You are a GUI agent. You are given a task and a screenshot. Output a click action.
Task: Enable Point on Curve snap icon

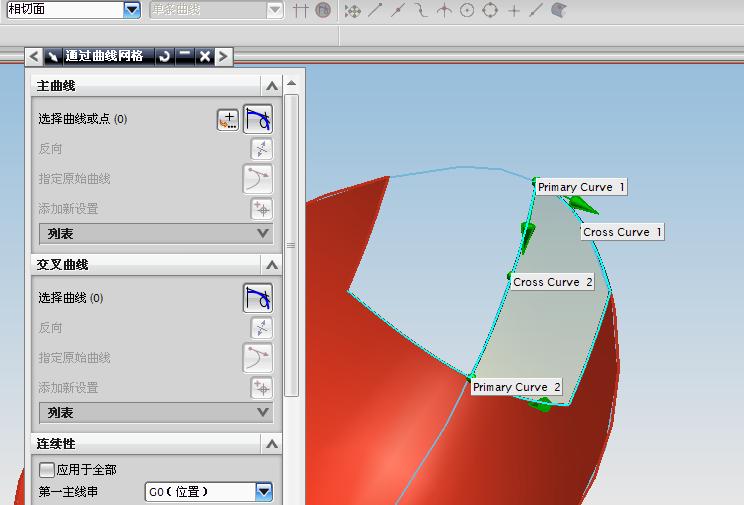coord(536,10)
